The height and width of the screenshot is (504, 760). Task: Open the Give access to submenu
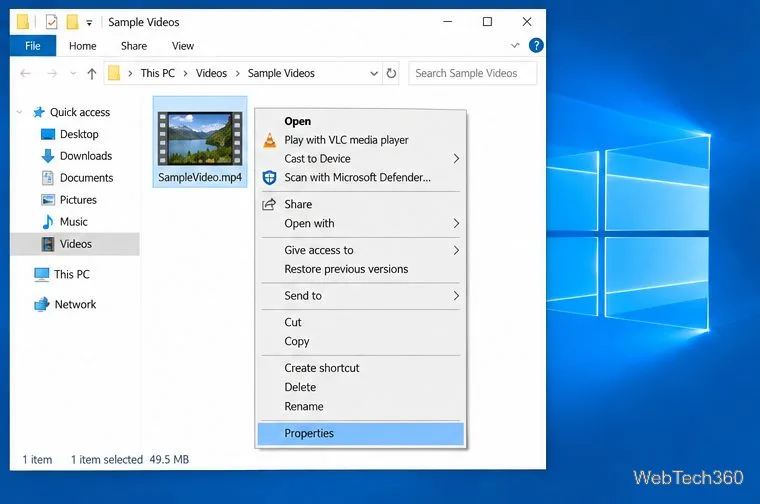361,250
